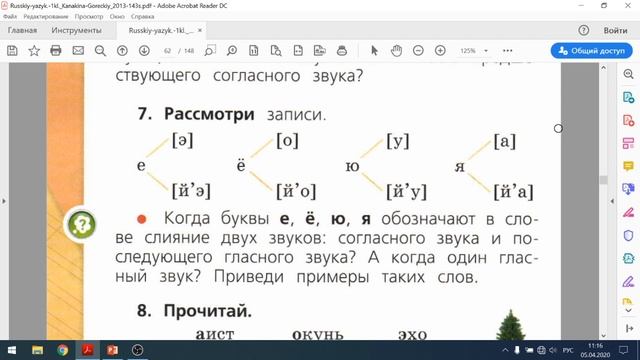Viewport: 640px width, 360px height.
Task: Open the pink Fill & Sign pen tool
Action: tap(629, 212)
